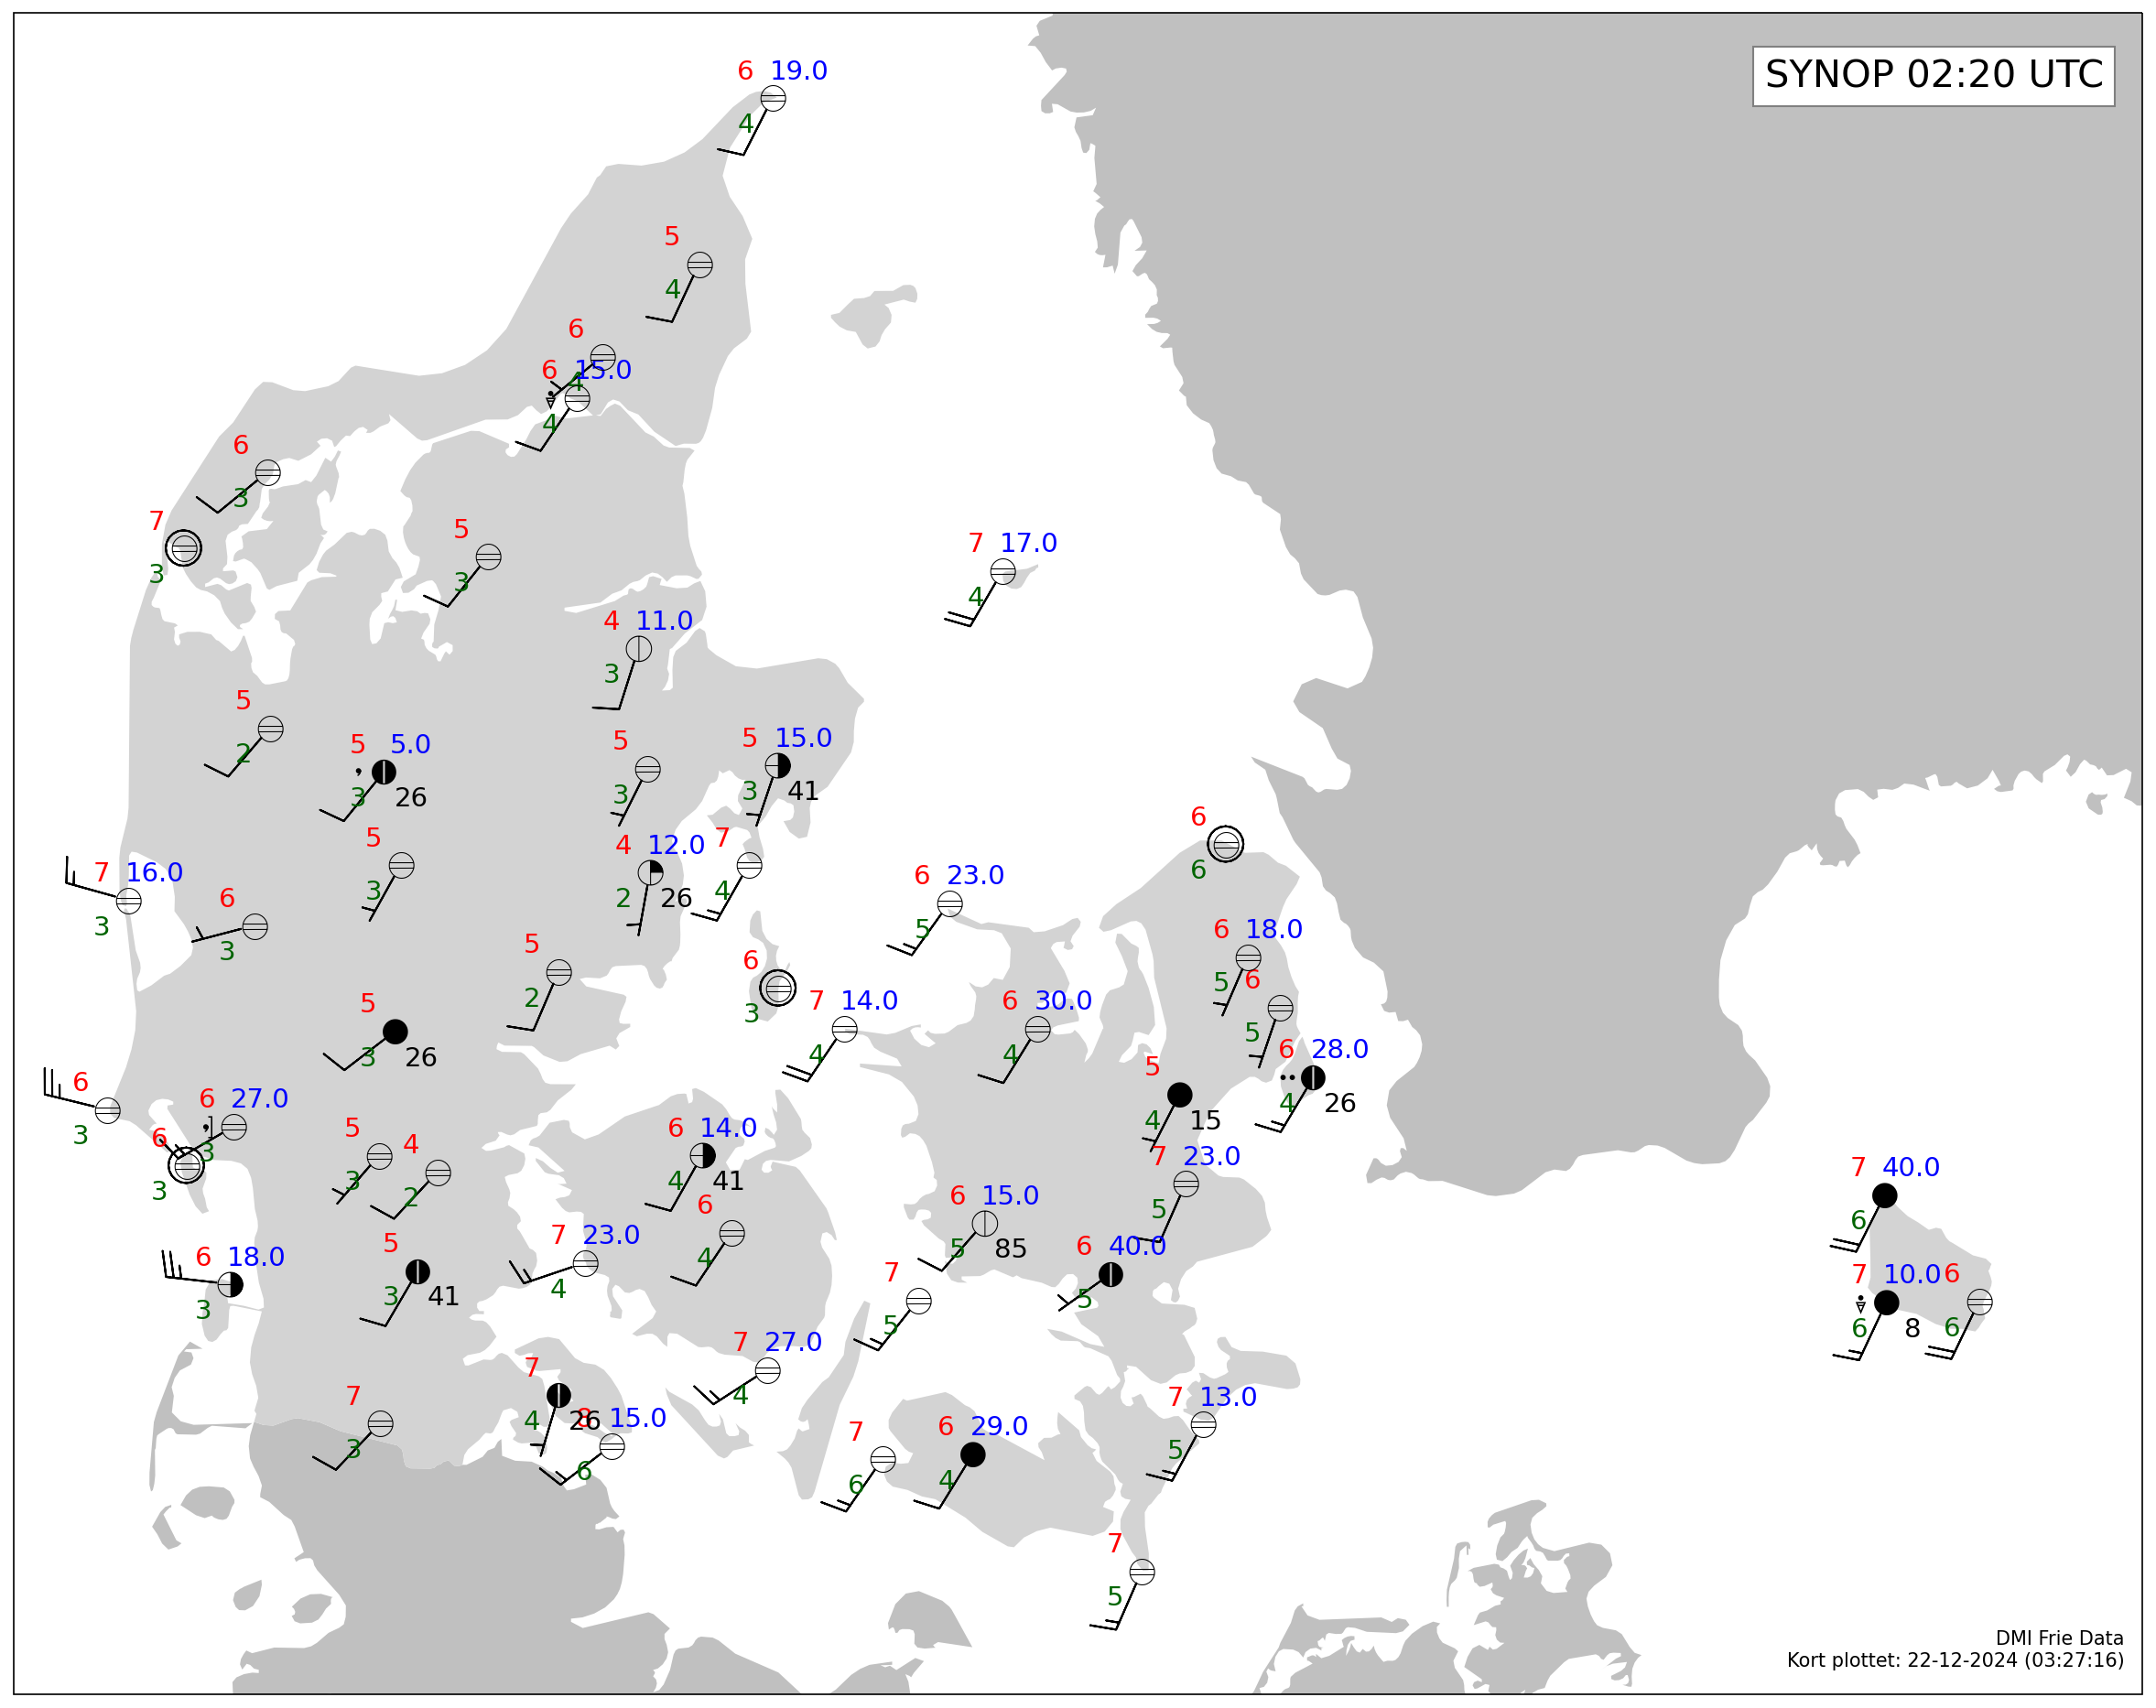The width and height of the screenshot is (2156, 1708).
Task: Select the blue '30.0' value
Action: (1064, 1001)
